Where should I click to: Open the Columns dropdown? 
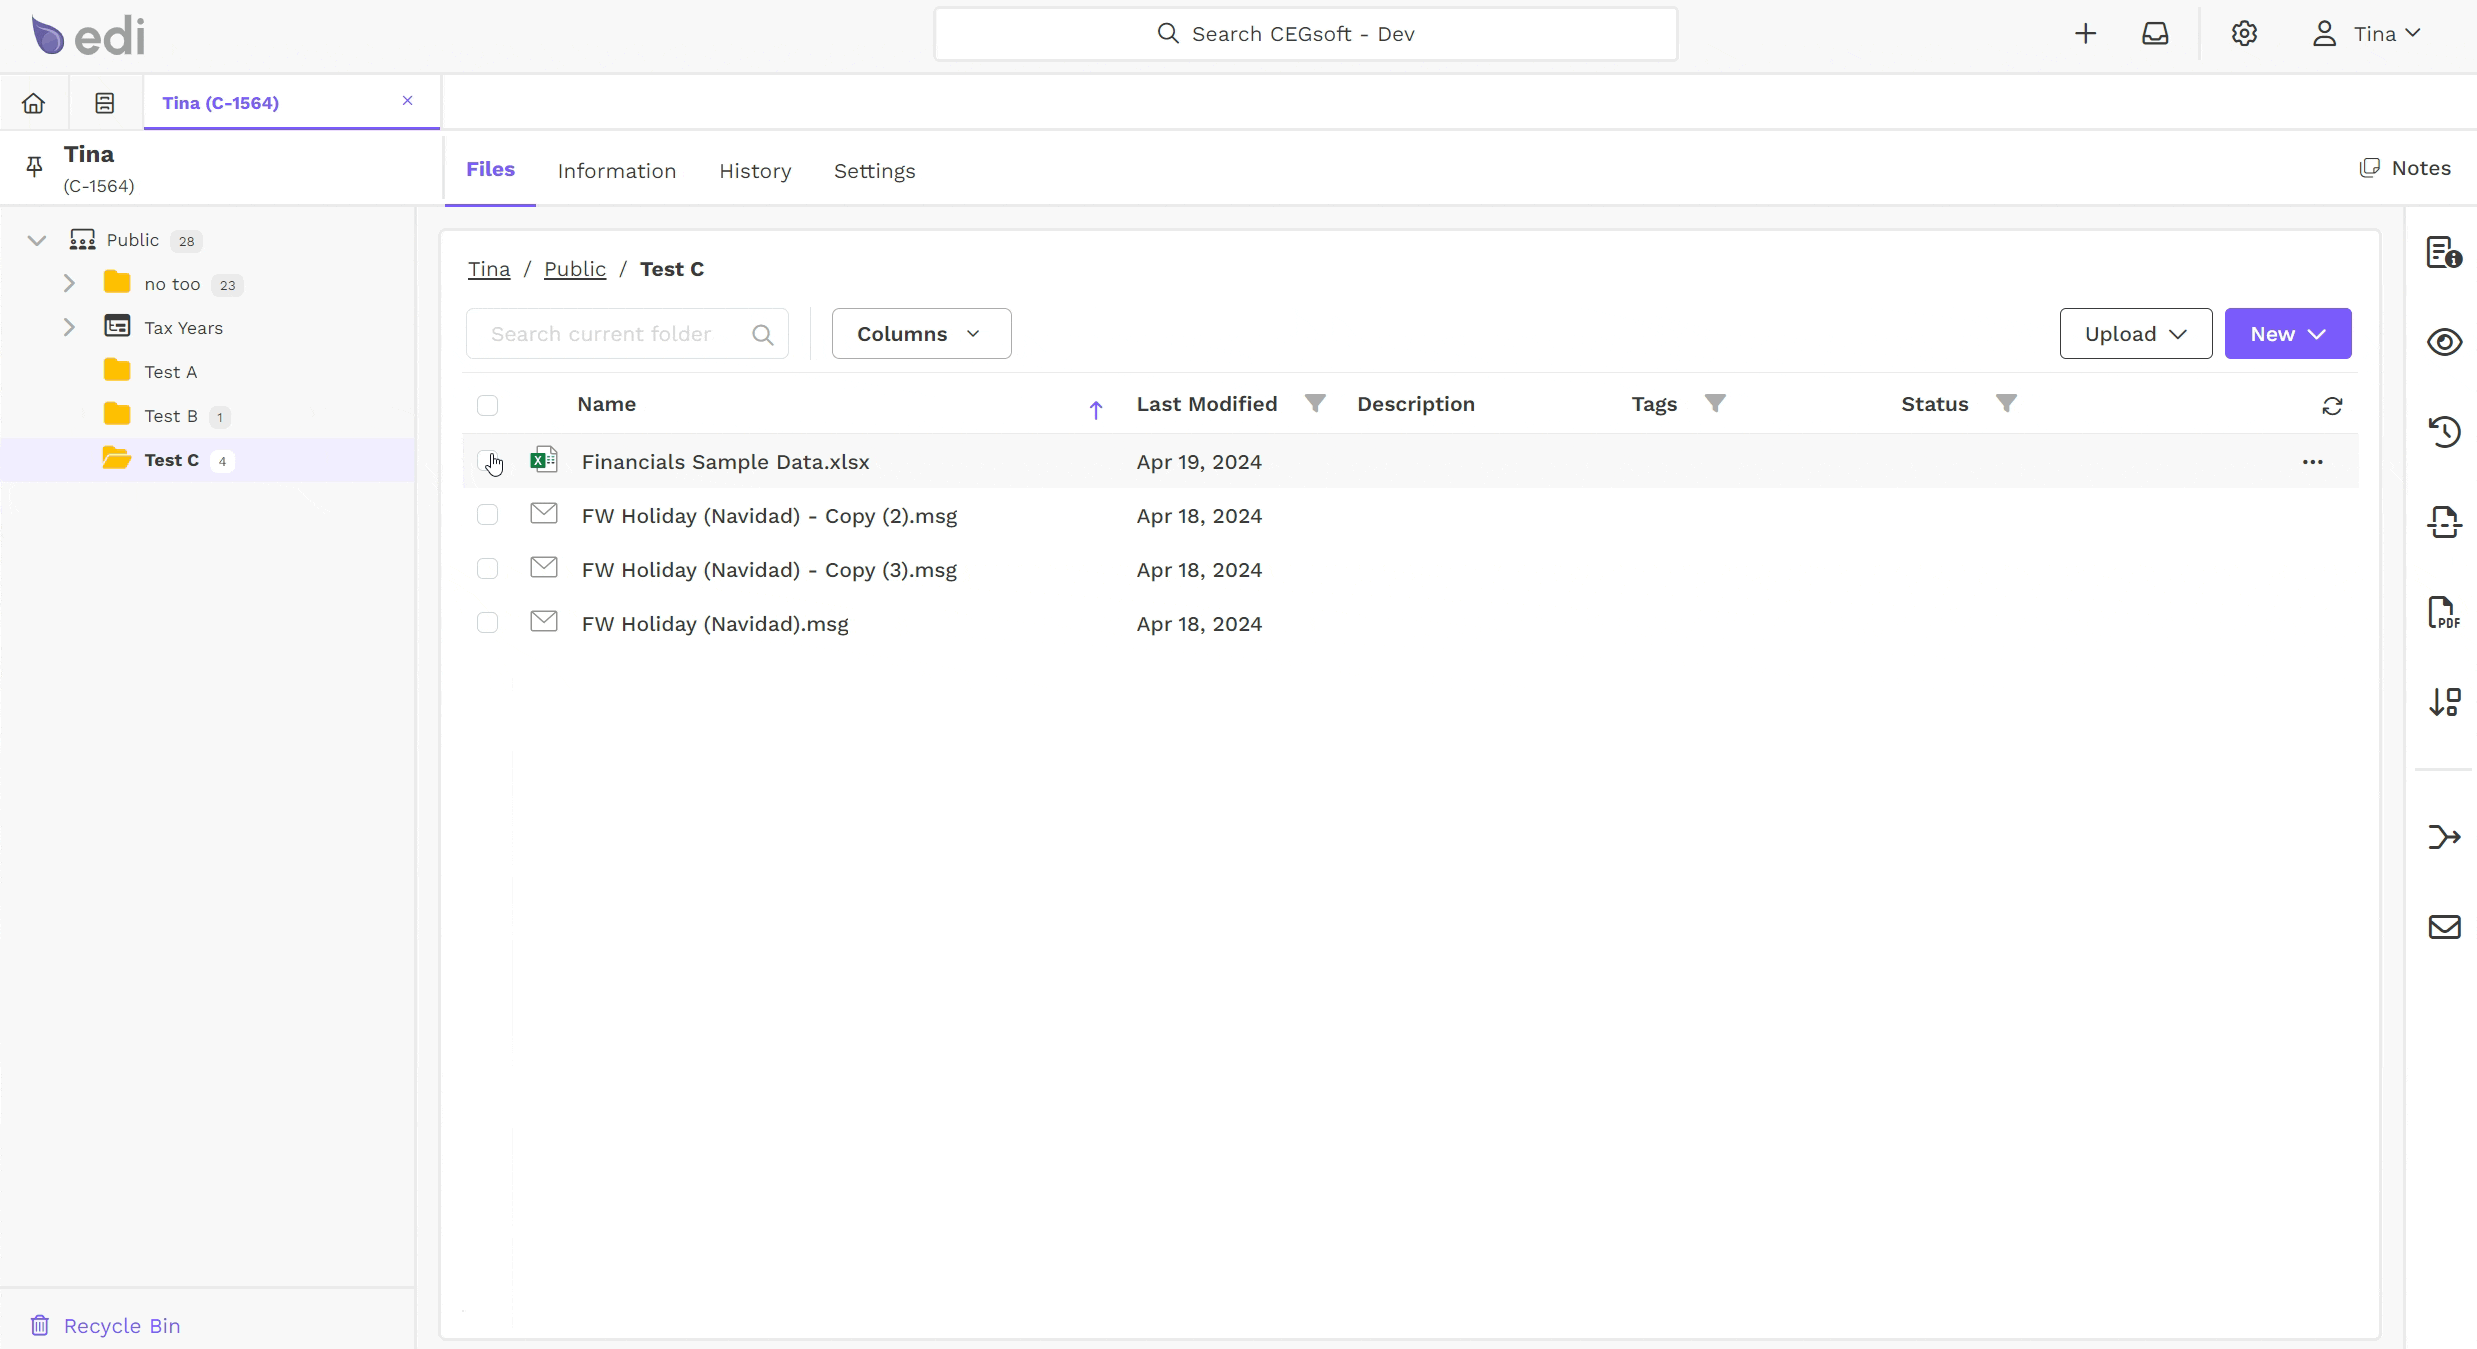[921, 334]
